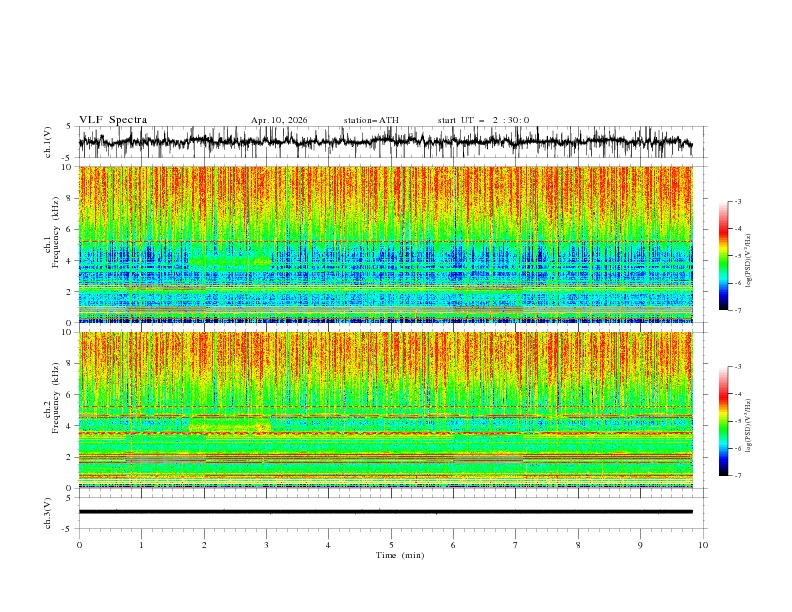792x612 pixels.
Task: Click the 'start UT = 2:30:0' text
Action: pyautogui.click(x=483, y=120)
